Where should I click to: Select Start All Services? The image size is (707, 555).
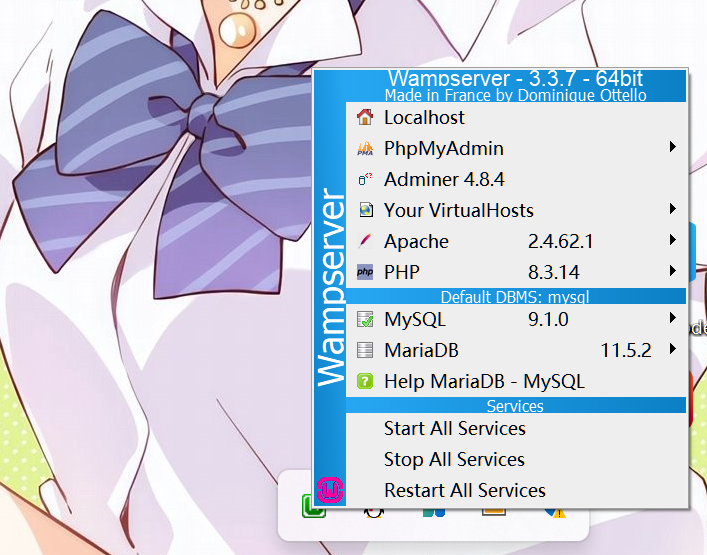454,428
